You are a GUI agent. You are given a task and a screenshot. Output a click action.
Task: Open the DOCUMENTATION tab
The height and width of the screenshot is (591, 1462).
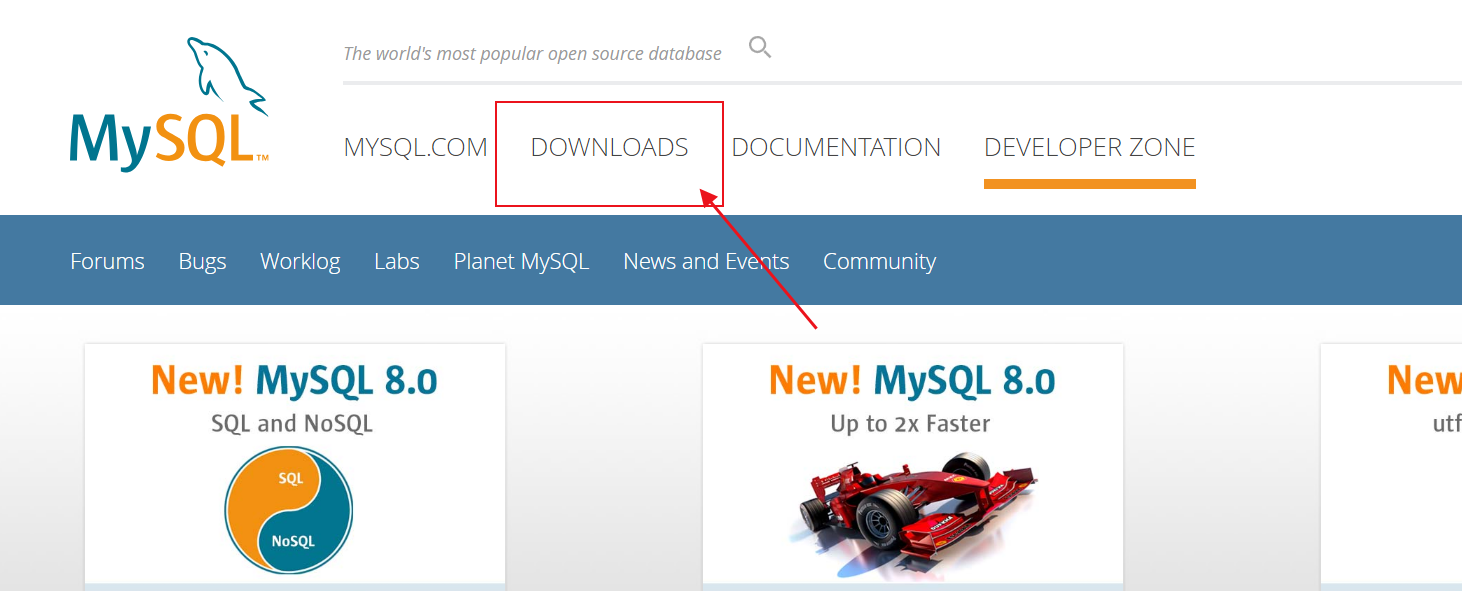pyautogui.click(x=836, y=147)
